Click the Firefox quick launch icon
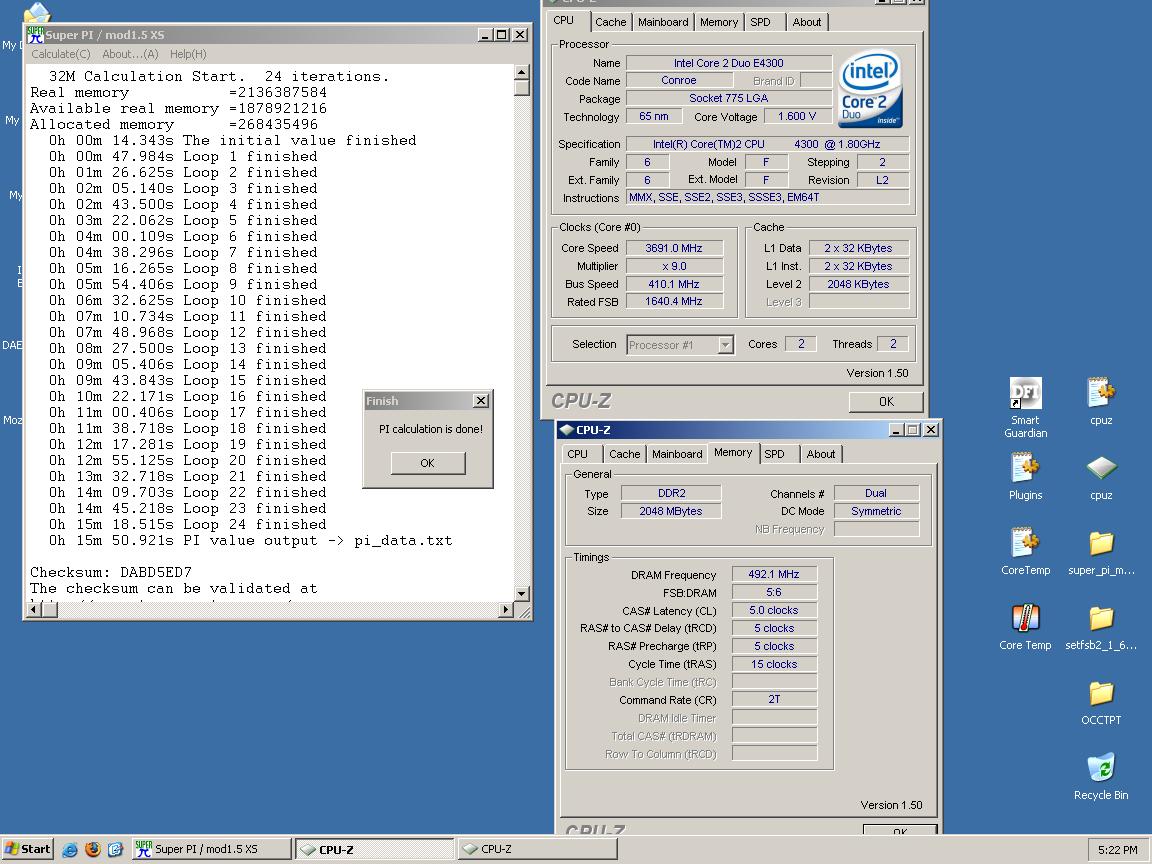Viewport: 1152px width, 864px height. point(93,849)
